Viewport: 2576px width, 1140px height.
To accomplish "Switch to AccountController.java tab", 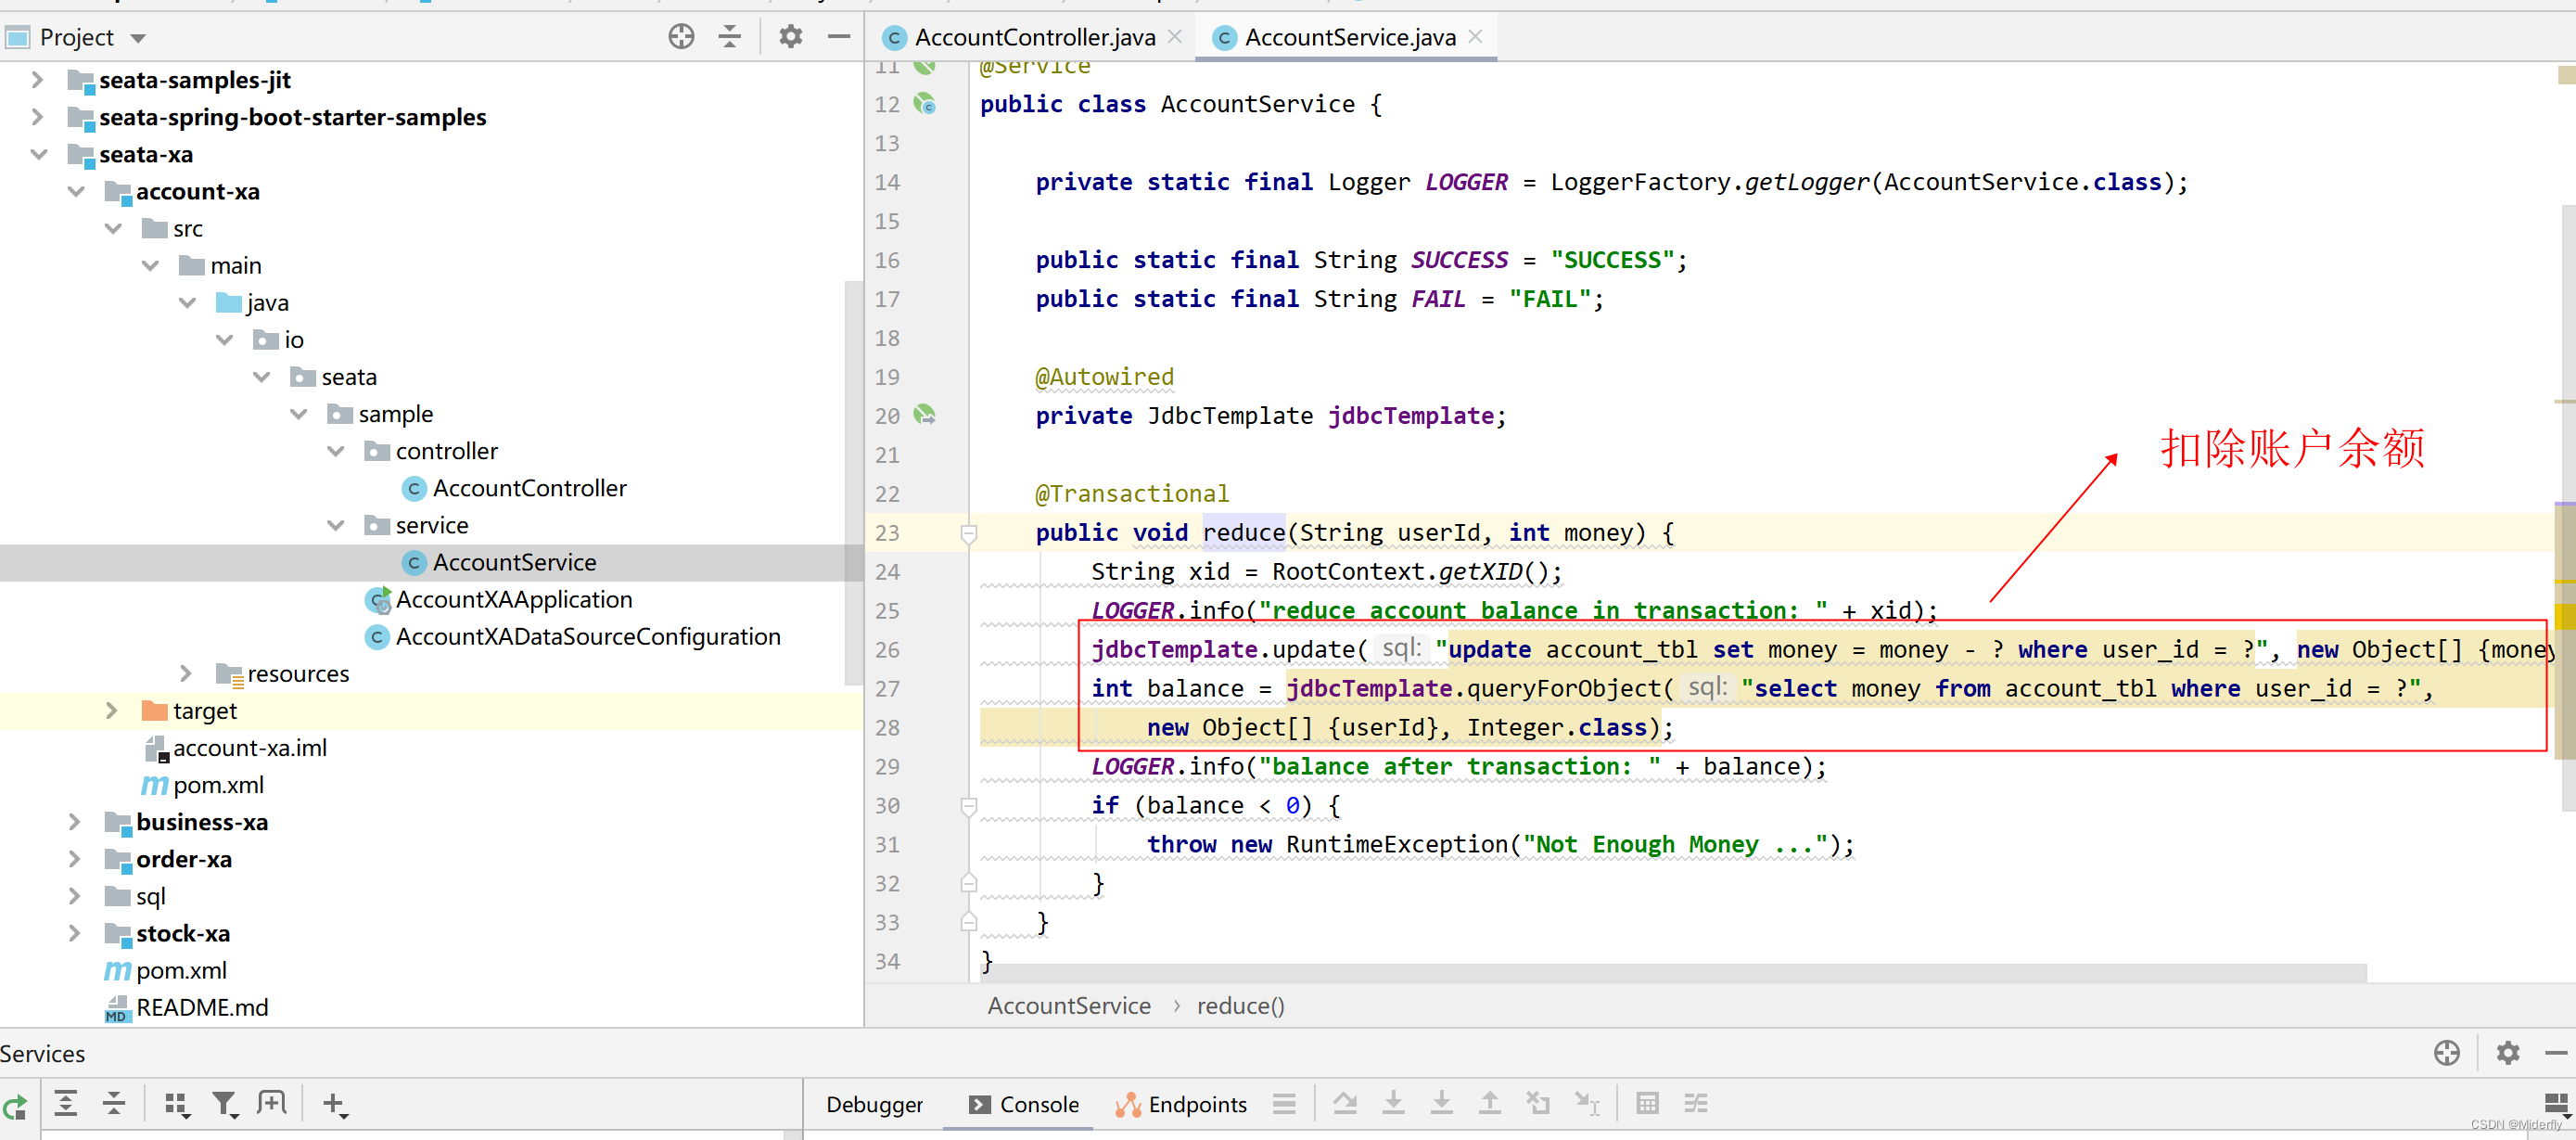I will 1034,38.
